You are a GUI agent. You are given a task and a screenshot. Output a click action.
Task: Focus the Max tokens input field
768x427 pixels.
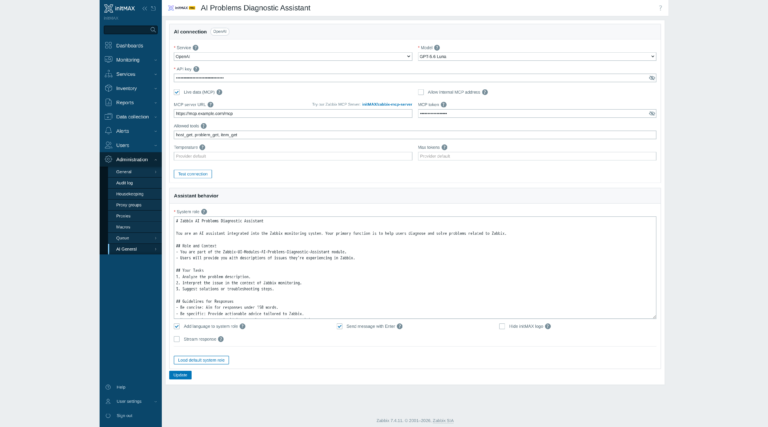537,156
